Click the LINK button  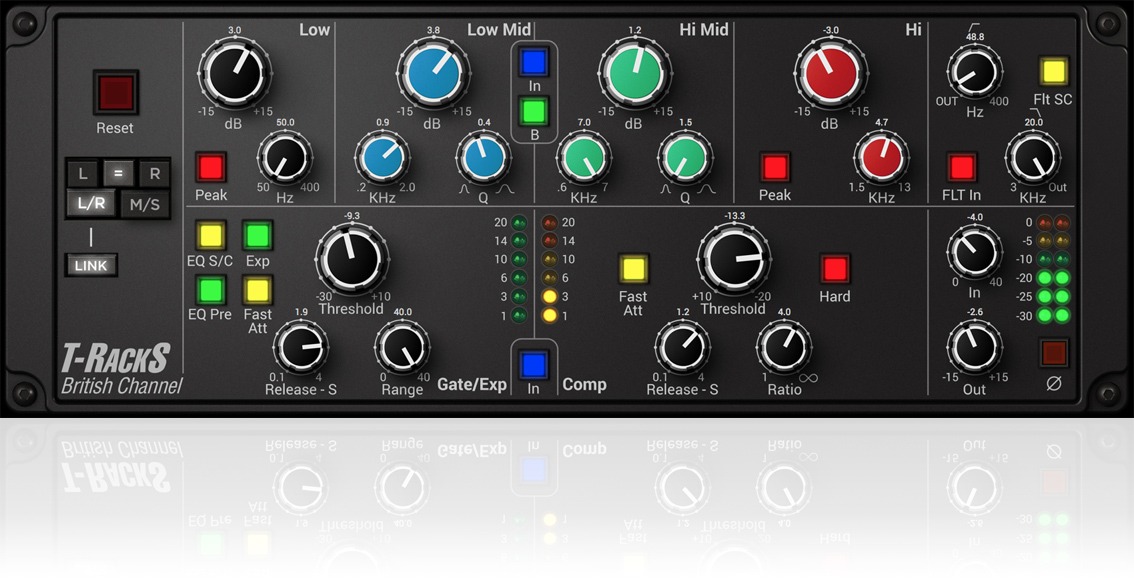(x=91, y=265)
